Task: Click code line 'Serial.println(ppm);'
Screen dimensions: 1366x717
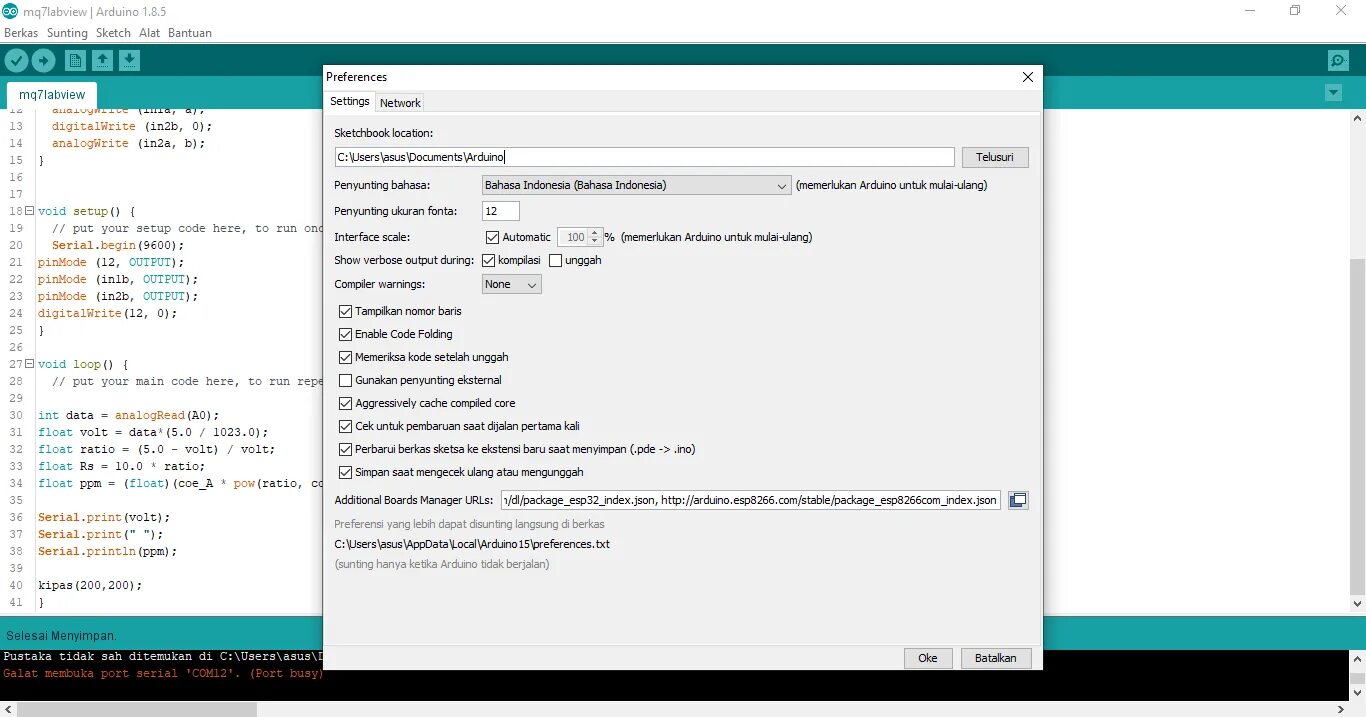Action: (x=107, y=551)
